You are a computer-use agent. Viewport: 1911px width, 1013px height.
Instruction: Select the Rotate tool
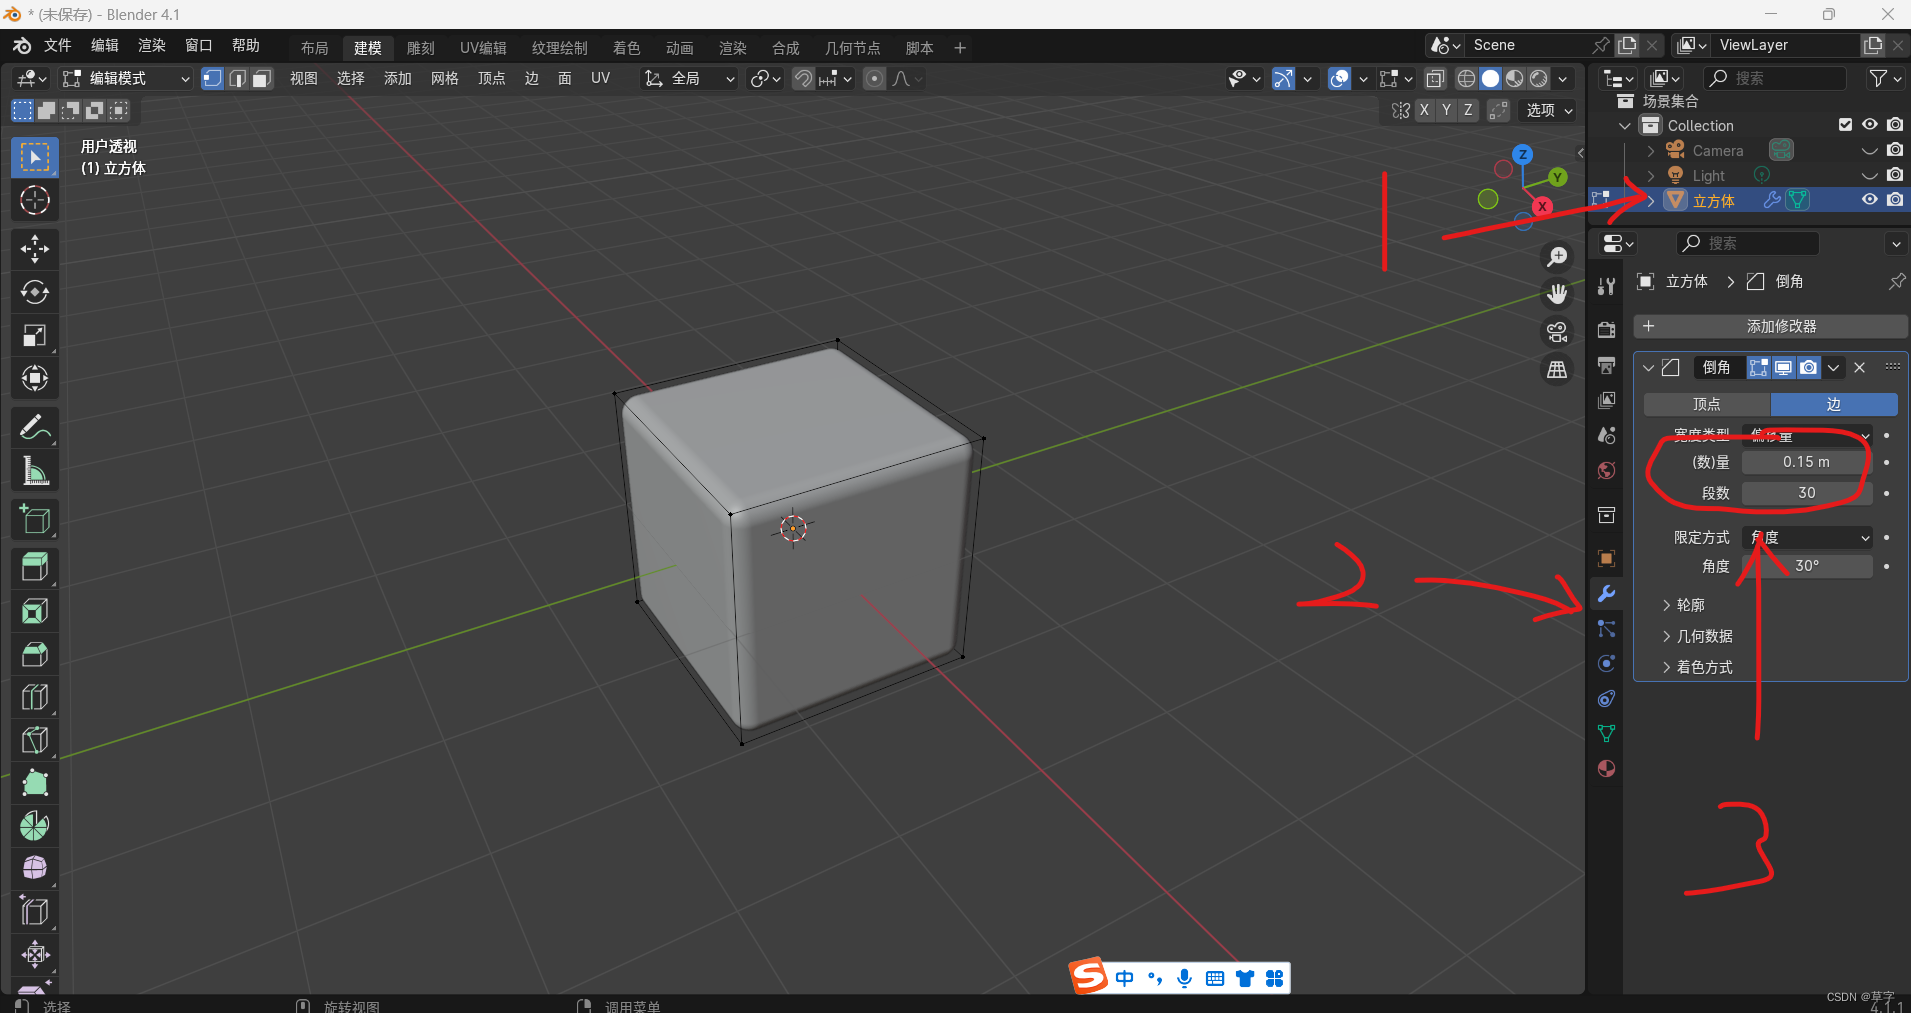[35, 292]
